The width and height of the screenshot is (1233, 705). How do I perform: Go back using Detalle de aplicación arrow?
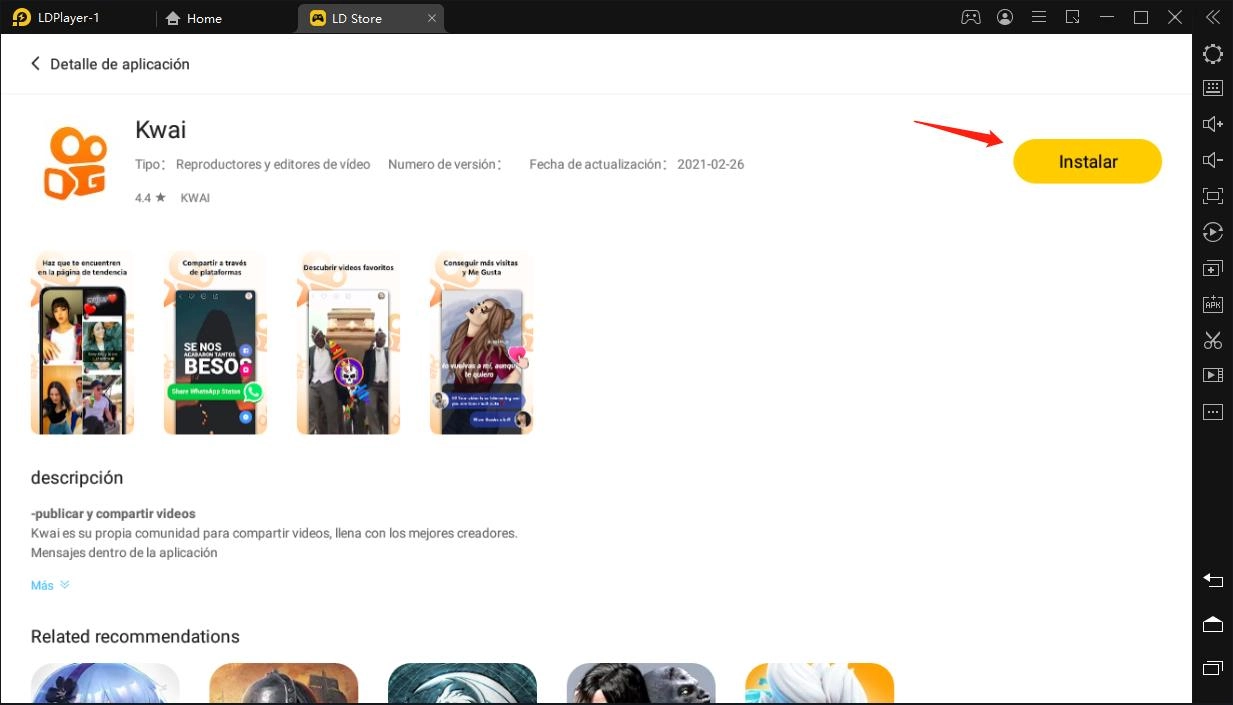[36, 64]
